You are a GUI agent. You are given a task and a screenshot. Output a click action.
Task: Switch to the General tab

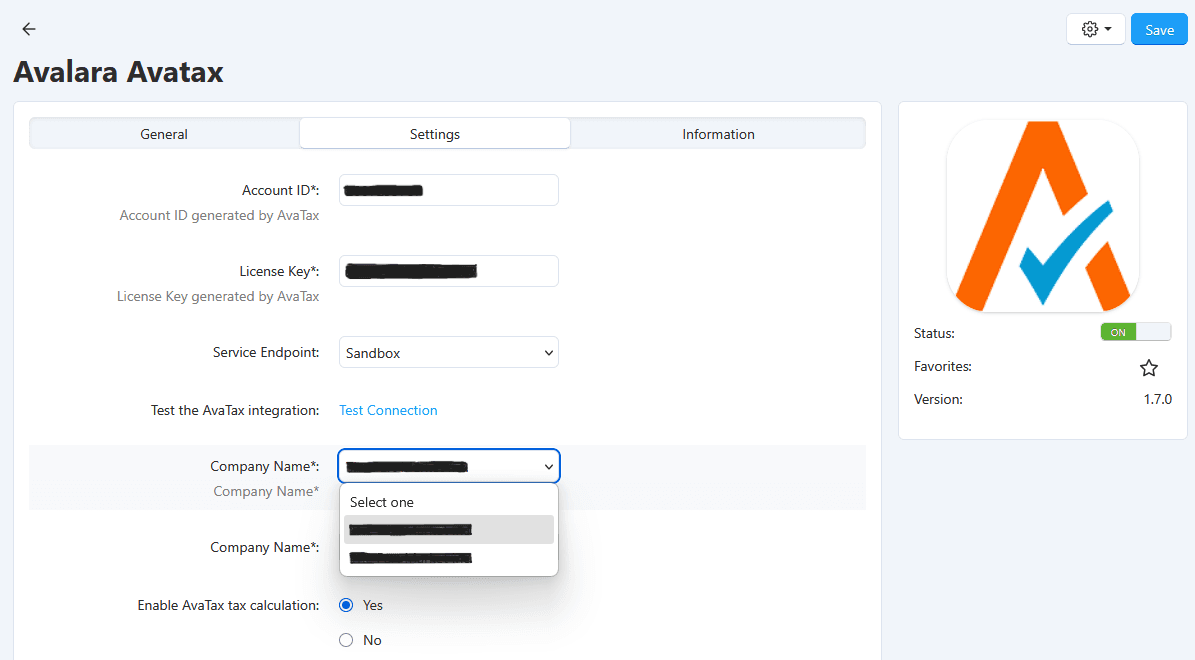(x=164, y=133)
